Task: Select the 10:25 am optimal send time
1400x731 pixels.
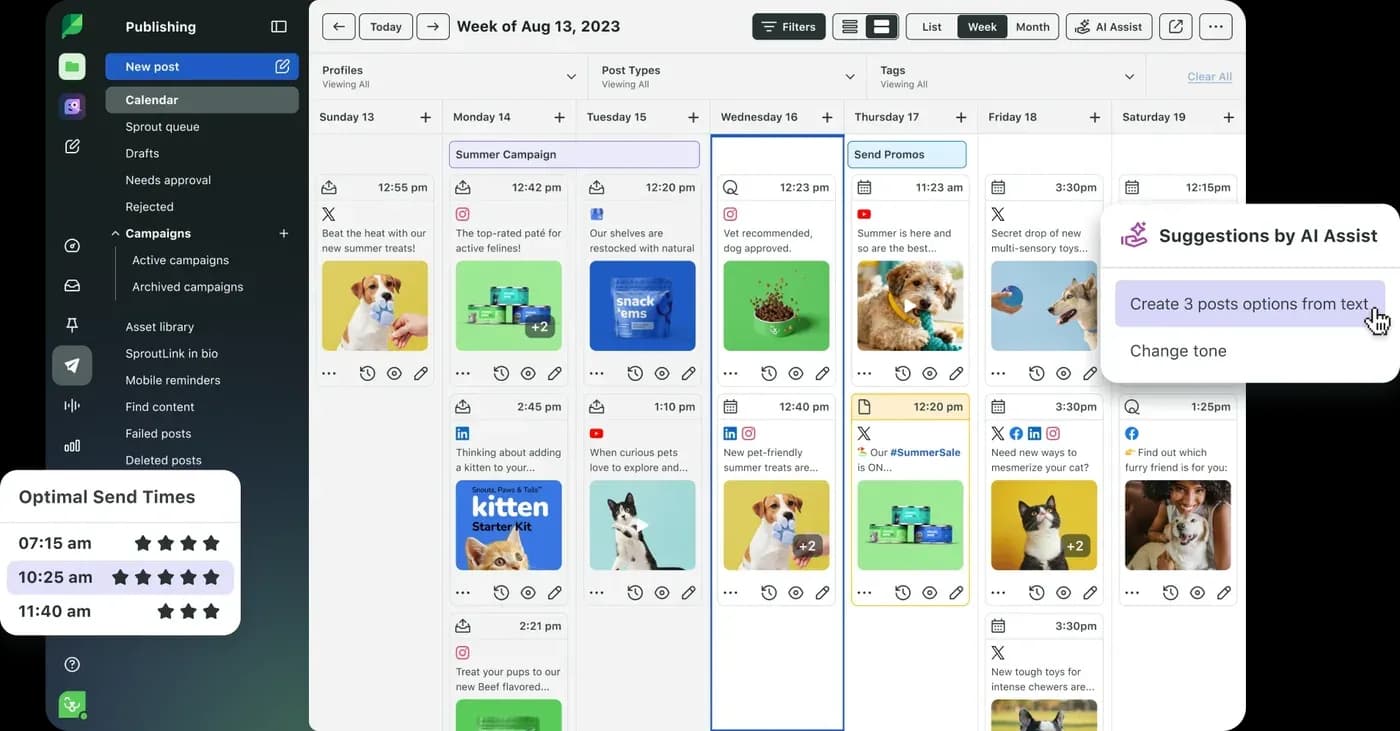Action: [120, 577]
